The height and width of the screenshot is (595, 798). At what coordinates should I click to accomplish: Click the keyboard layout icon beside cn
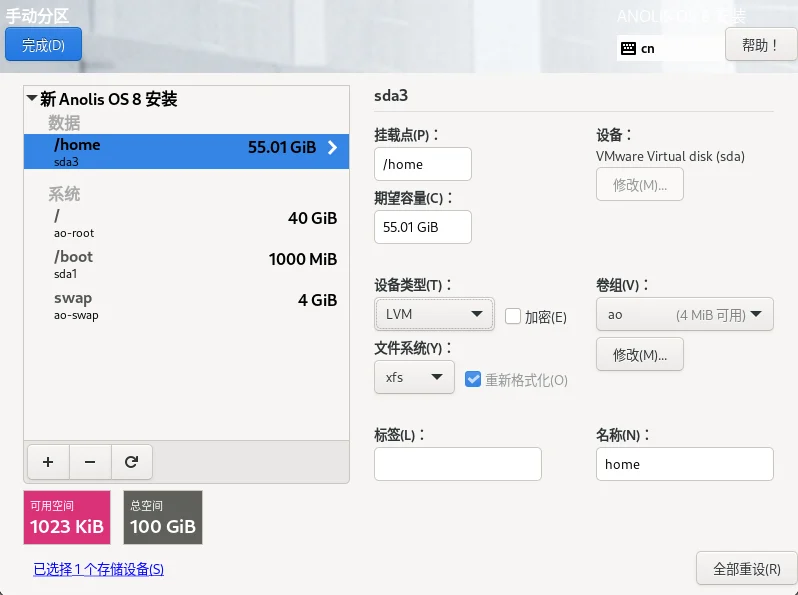(629, 48)
